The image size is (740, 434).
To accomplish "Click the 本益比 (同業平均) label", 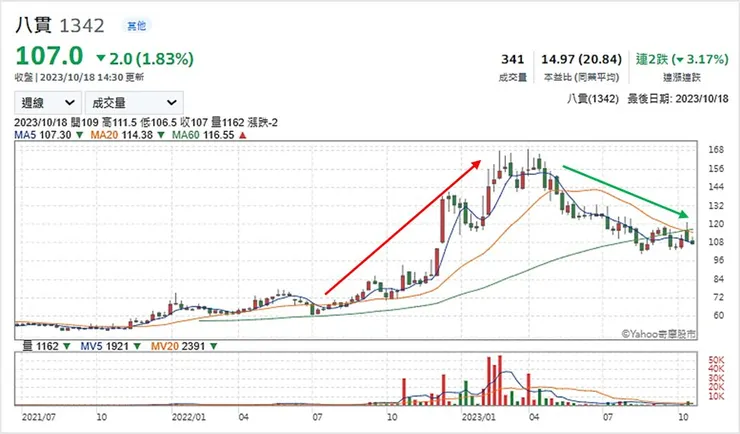I will pyautogui.click(x=581, y=77).
